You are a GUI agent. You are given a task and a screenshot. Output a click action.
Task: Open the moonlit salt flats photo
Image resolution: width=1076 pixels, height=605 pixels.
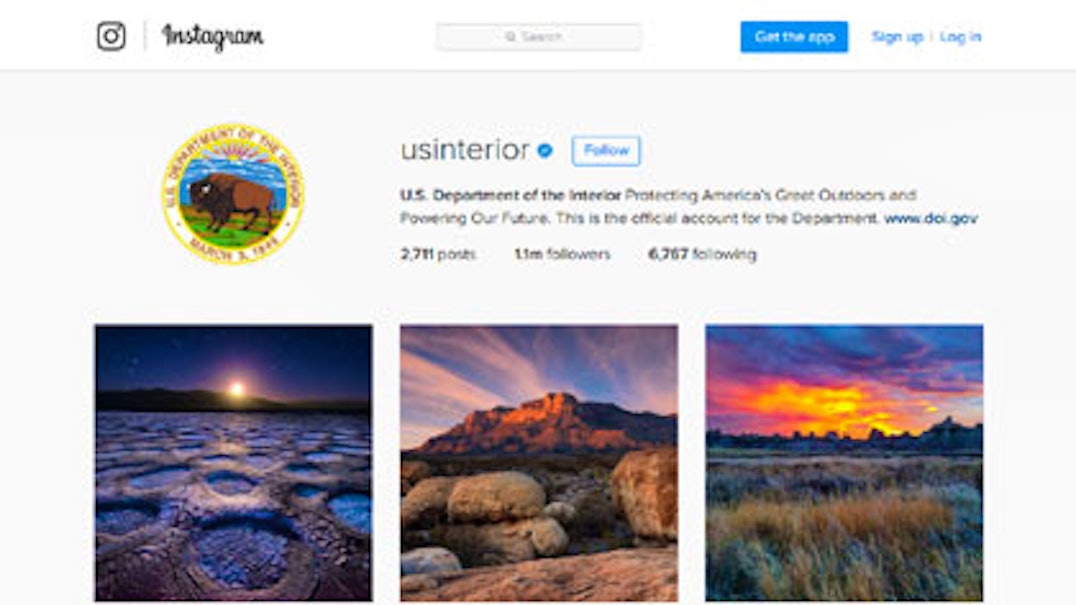click(x=234, y=463)
